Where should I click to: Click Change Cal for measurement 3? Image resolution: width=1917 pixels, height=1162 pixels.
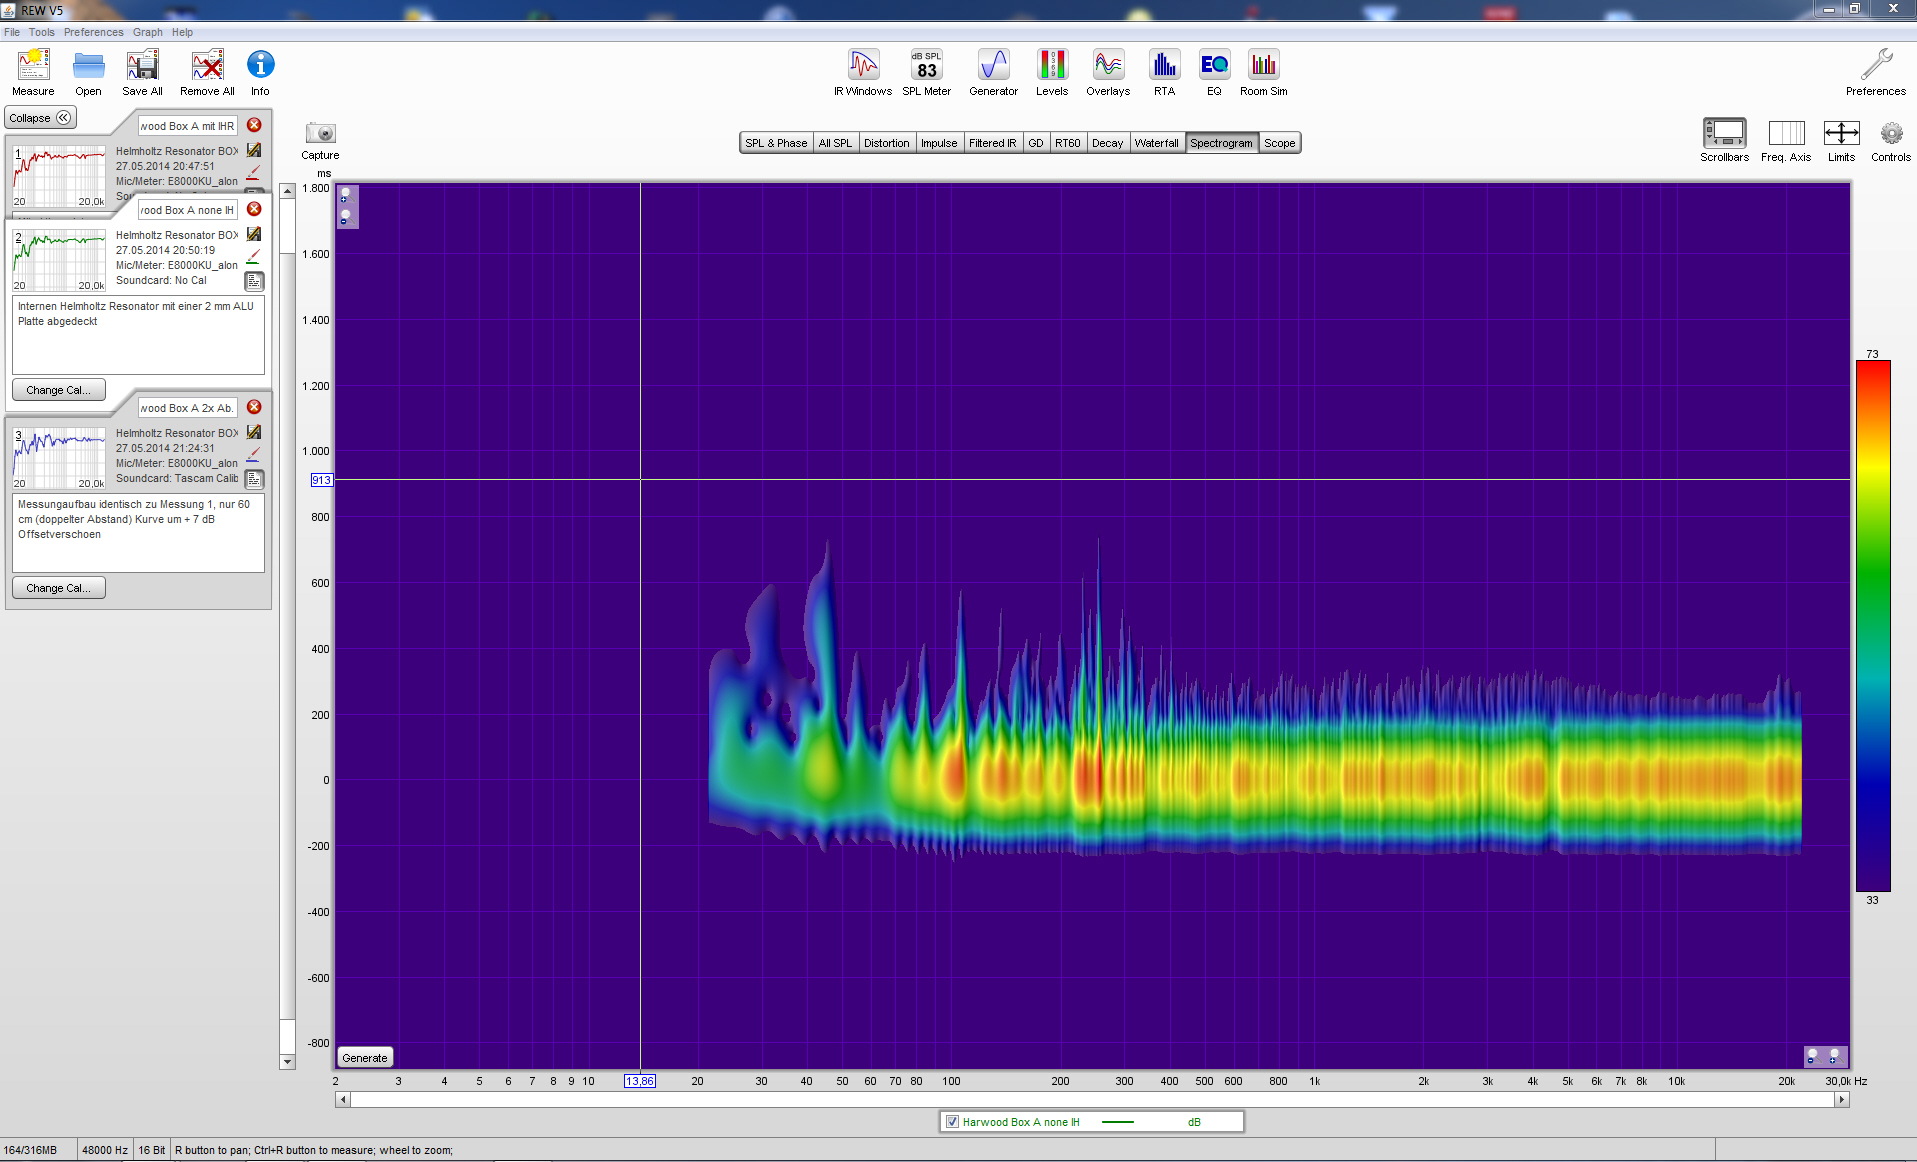click(59, 588)
